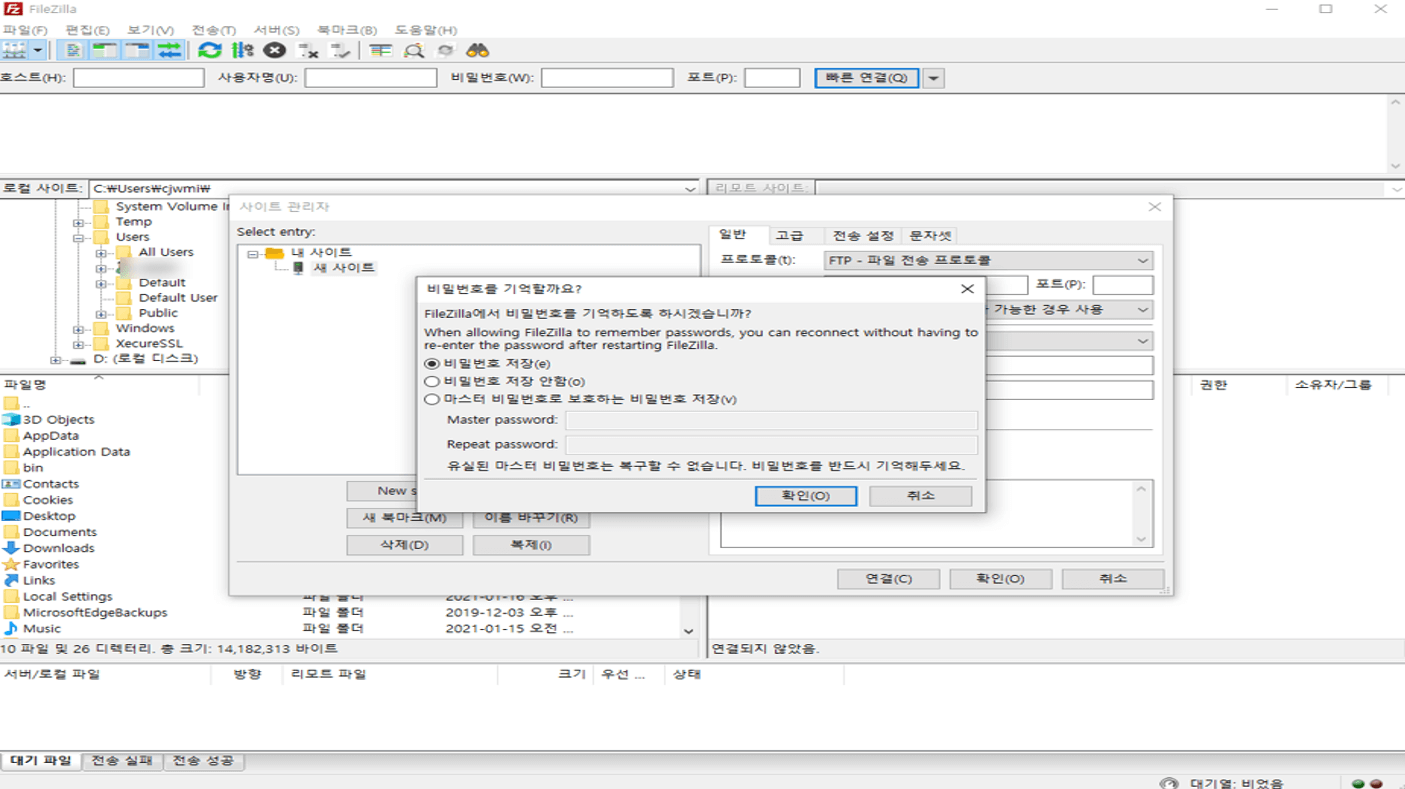1405x789 pixels.
Task: Toggle the remote directory tree icon
Action: coord(137,50)
